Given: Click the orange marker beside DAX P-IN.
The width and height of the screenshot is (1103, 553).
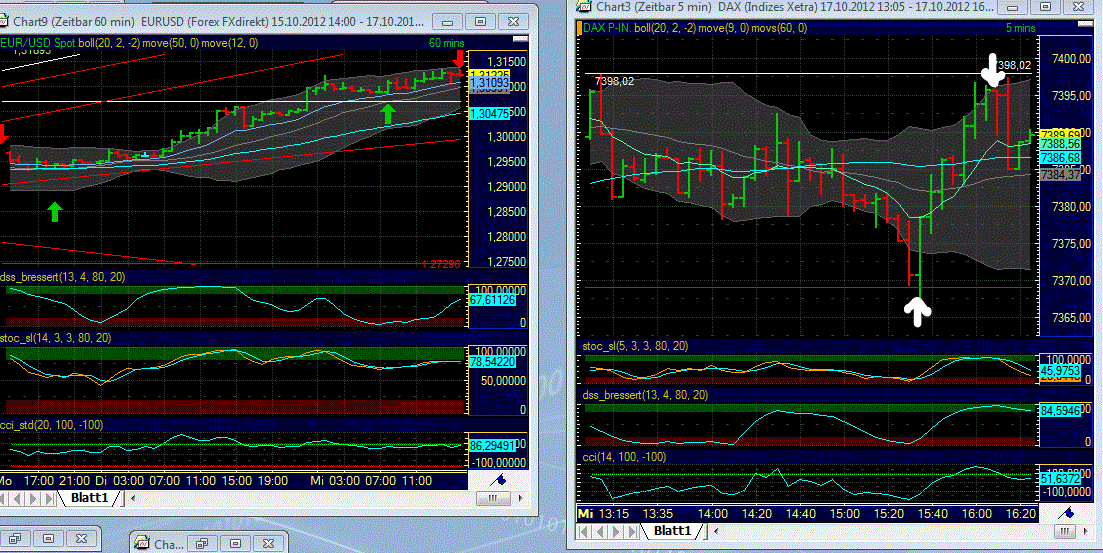Looking at the screenshot, I should tap(580, 28).
